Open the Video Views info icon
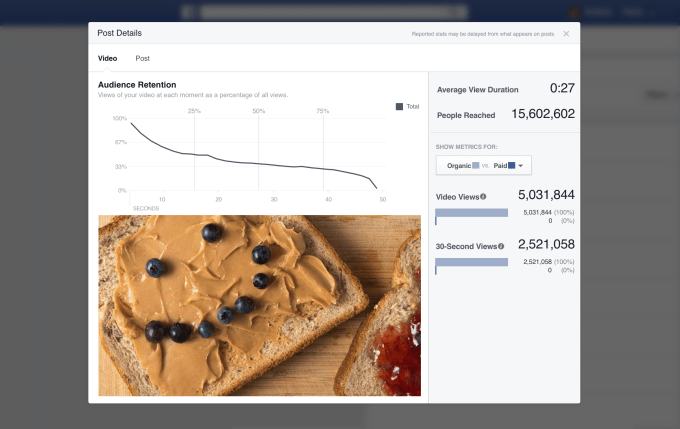Screen dimensions: 680x429 pyautogui.click(x=483, y=196)
